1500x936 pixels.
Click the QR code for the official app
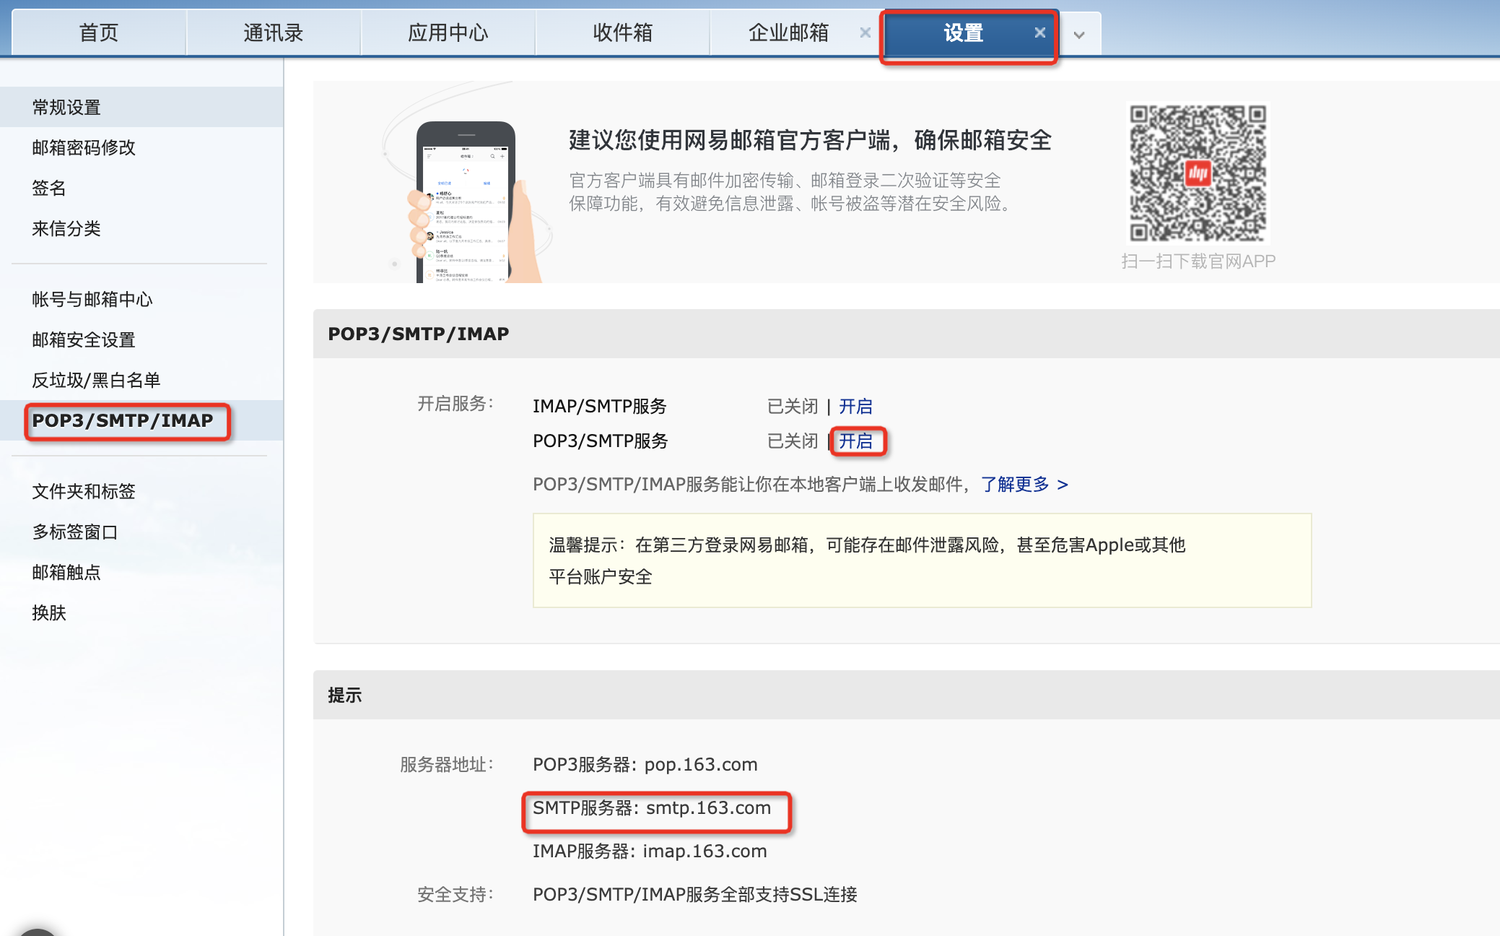point(1198,173)
